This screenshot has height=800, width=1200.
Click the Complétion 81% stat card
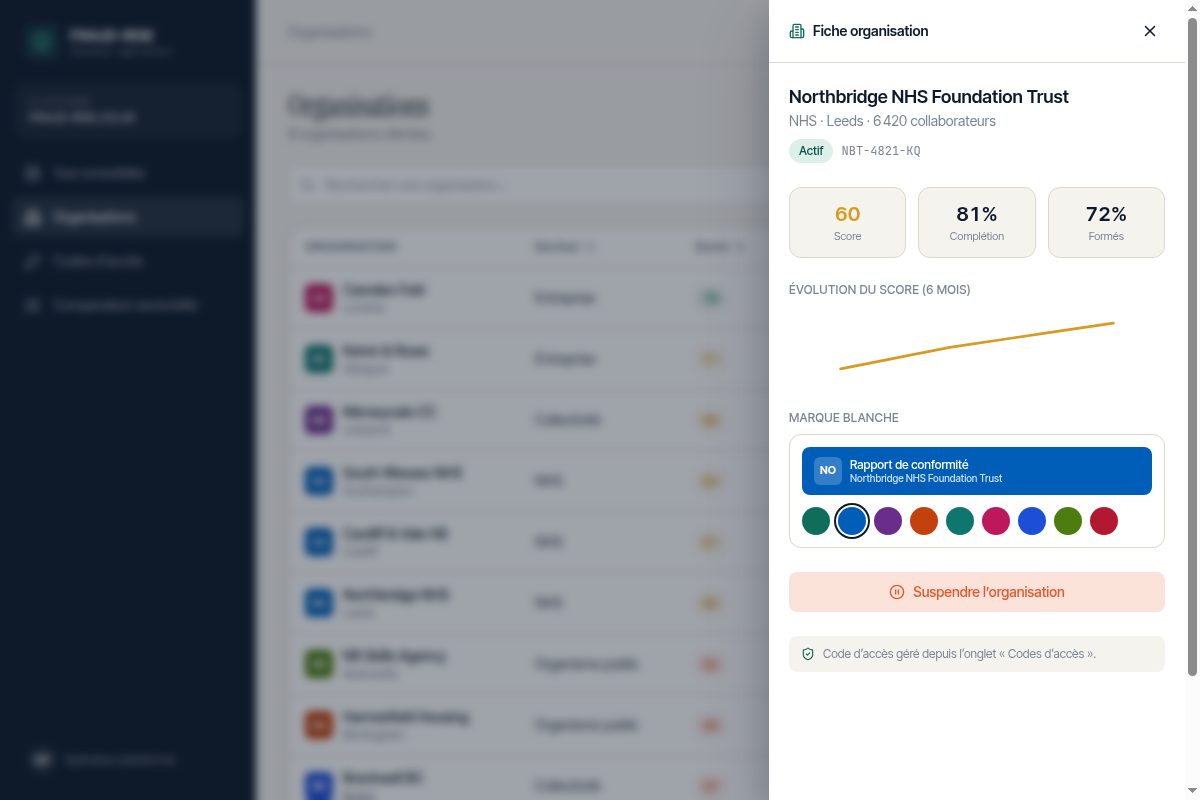(x=977, y=222)
